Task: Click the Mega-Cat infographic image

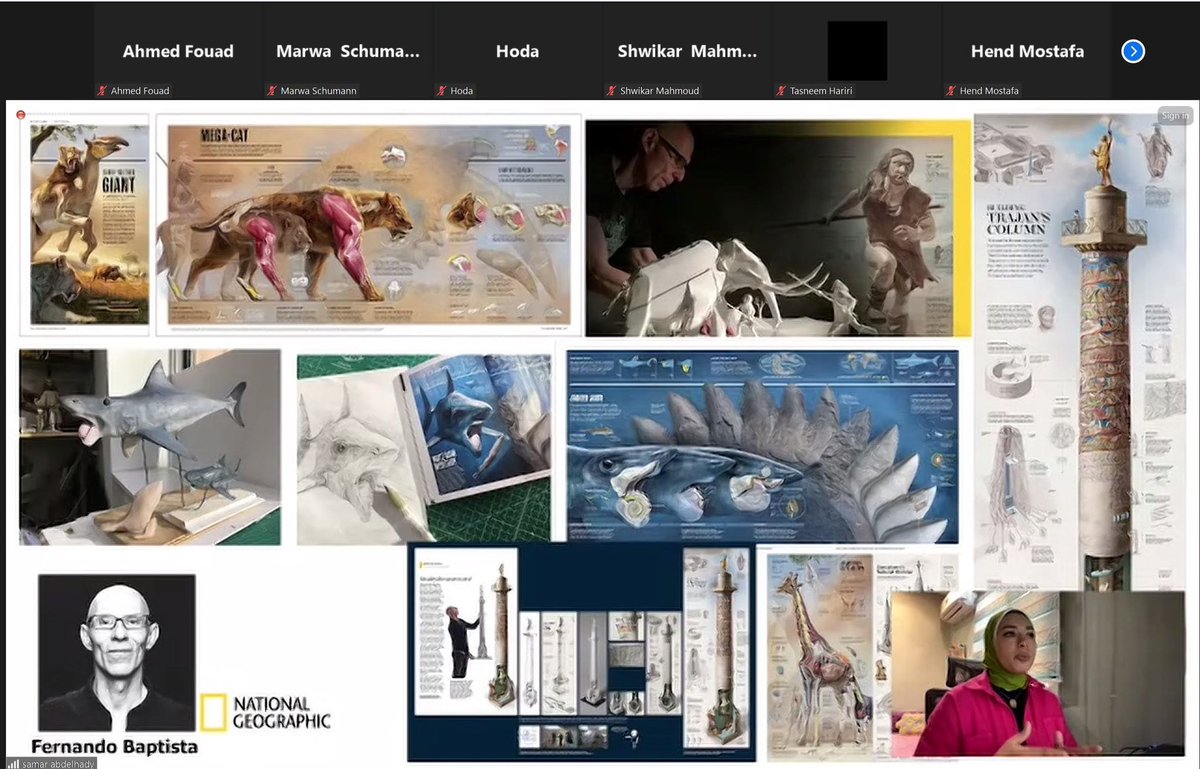Action: pyautogui.click(x=369, y=224)
